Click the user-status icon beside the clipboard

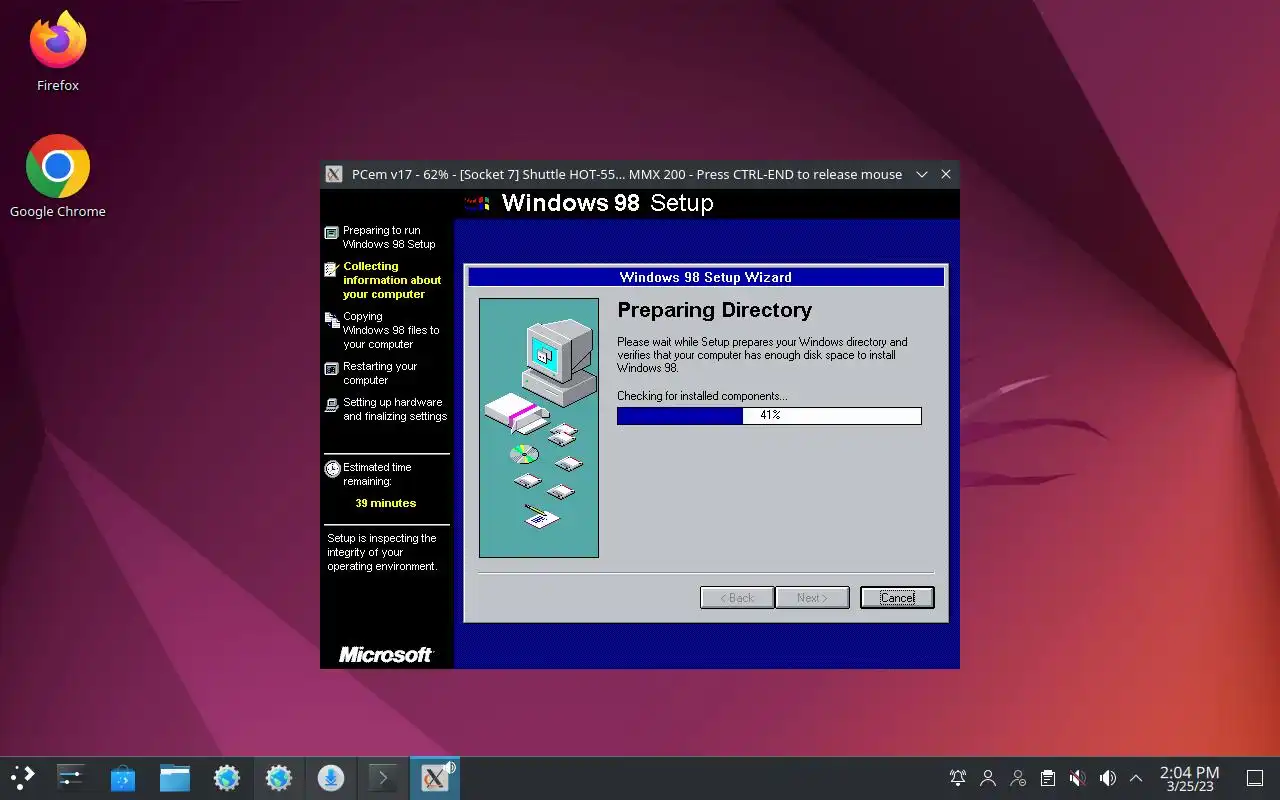(x=1018, y=778)
